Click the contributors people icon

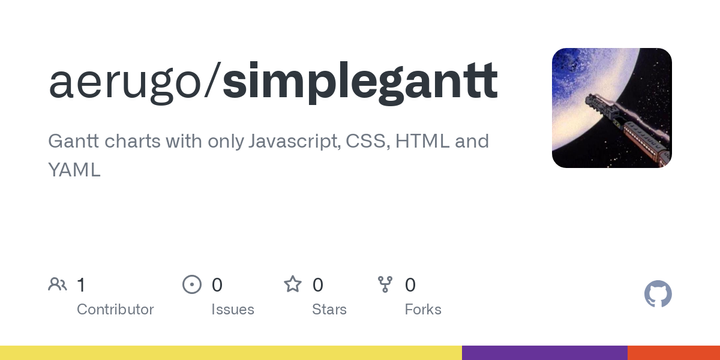point(57,285)
